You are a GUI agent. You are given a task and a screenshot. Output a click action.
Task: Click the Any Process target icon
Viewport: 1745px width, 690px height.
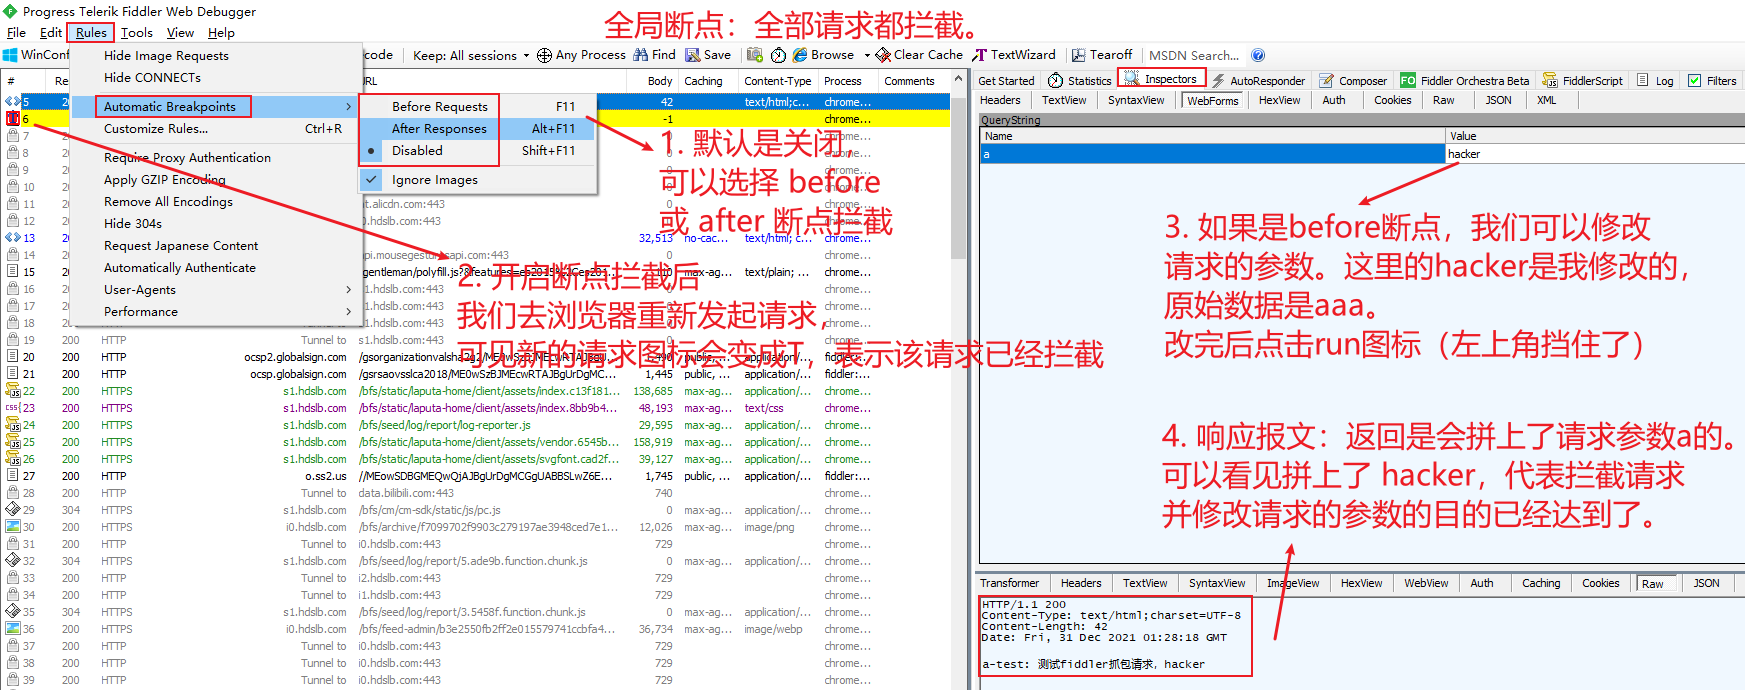pos(544,55)
